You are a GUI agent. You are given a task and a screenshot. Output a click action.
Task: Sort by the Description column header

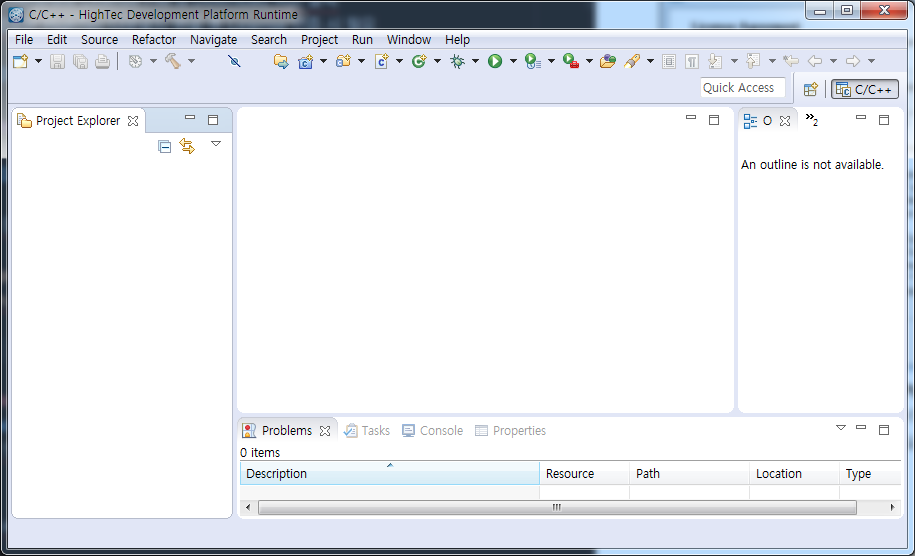(x=390, y=473)
